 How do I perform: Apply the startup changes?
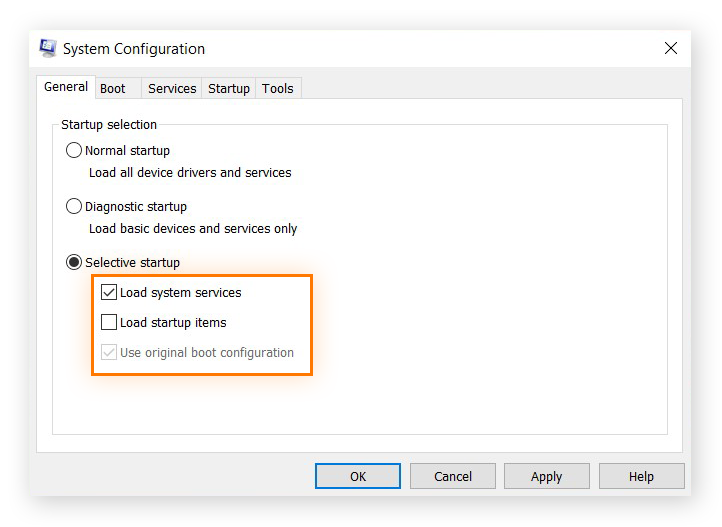[547, 476]
